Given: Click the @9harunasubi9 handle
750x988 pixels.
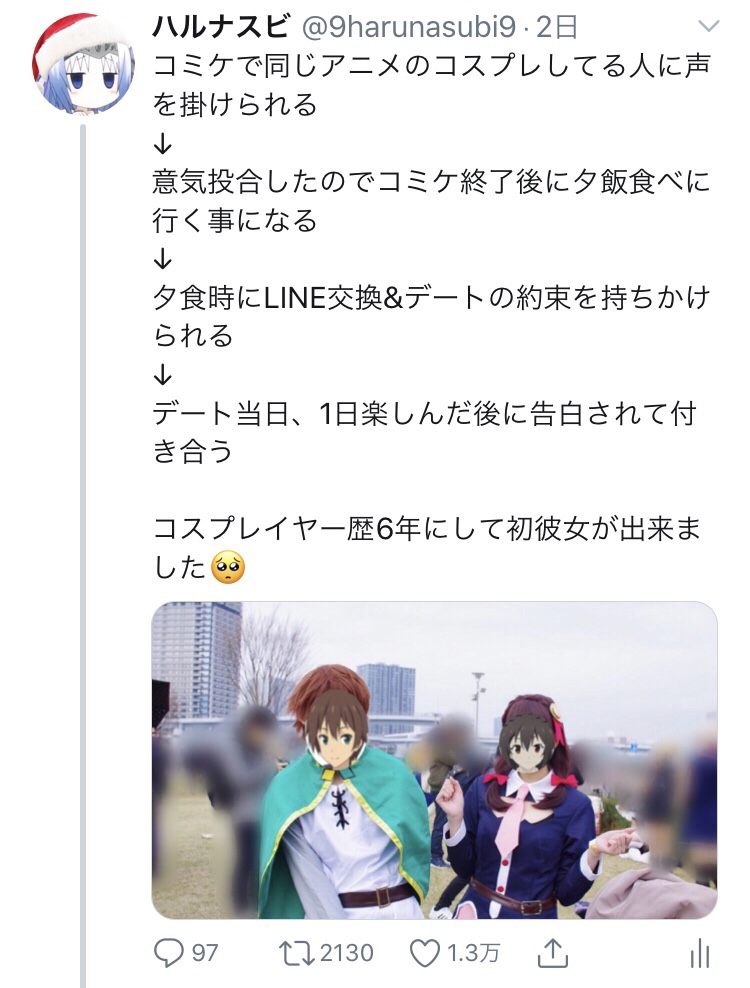Looking at the screenshot, I should click(x=408, y=27).
